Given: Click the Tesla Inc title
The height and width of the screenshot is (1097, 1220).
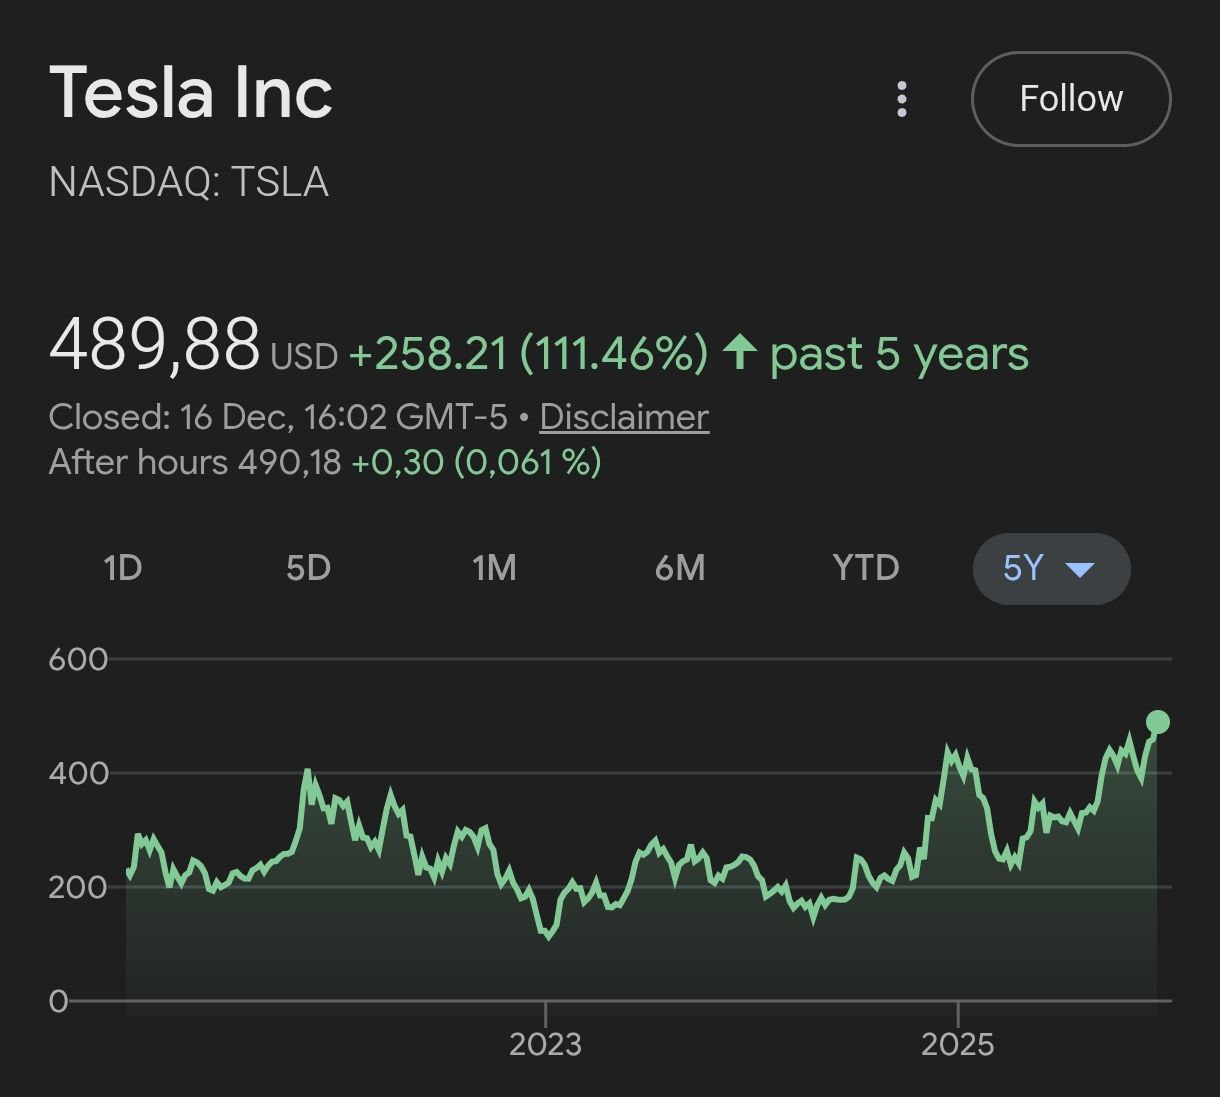Looking at the screenshot, I should 192,92.
